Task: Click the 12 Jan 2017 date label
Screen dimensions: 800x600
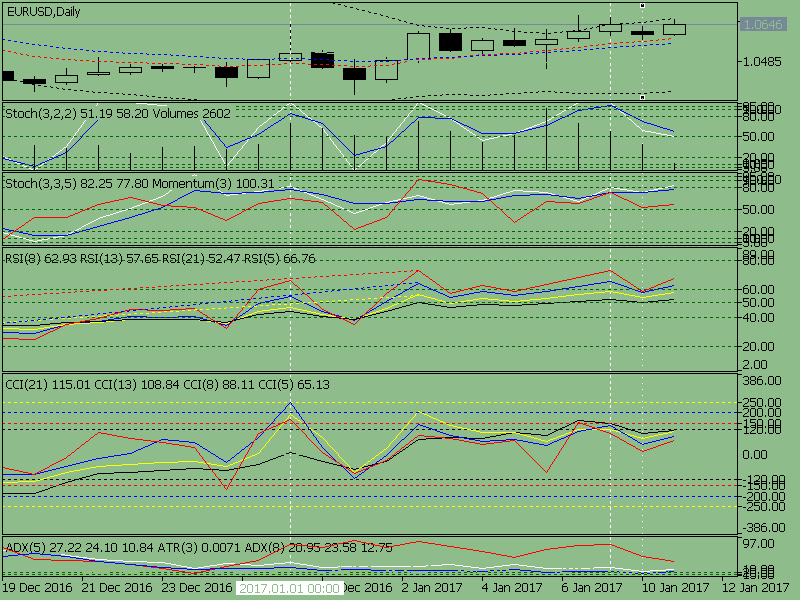Action: coord(755,588)
